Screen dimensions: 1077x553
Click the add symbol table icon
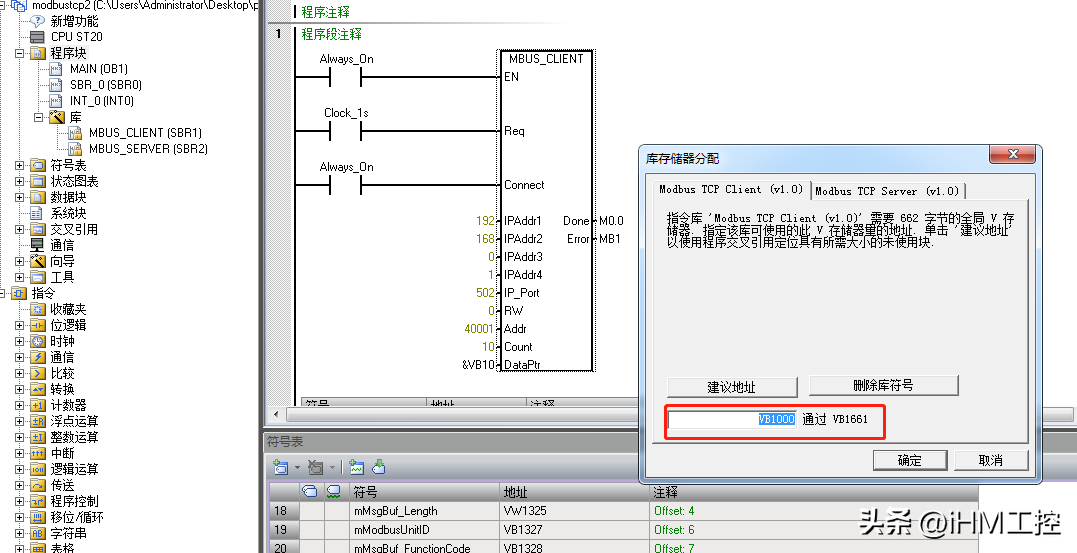click(x=282, y=467)
